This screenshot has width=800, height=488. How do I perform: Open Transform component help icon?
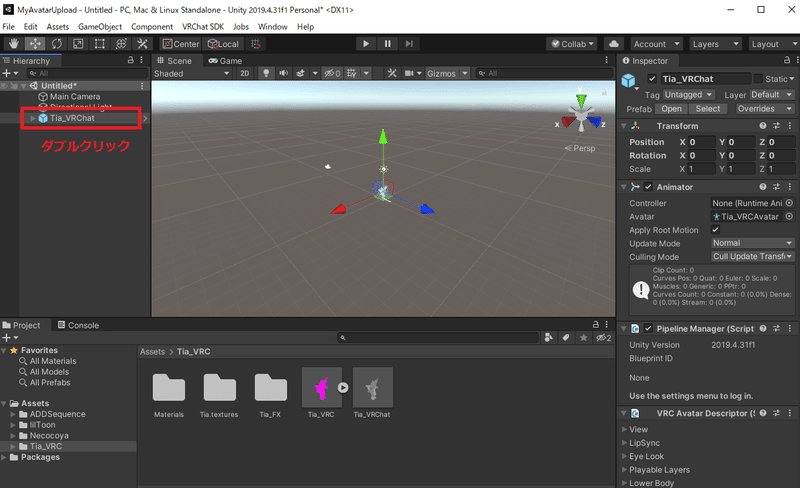[x=763, y=126]
